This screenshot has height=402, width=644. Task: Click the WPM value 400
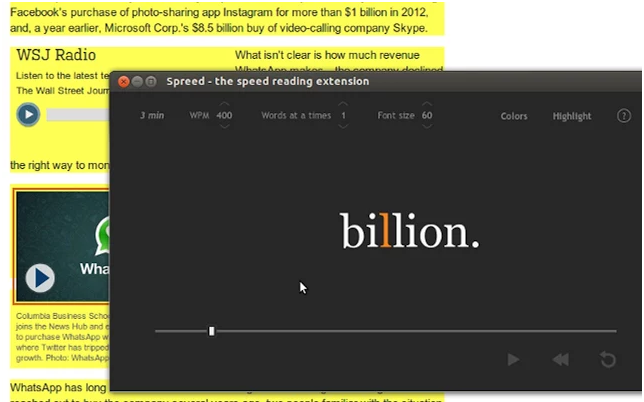tap(224, 115)
